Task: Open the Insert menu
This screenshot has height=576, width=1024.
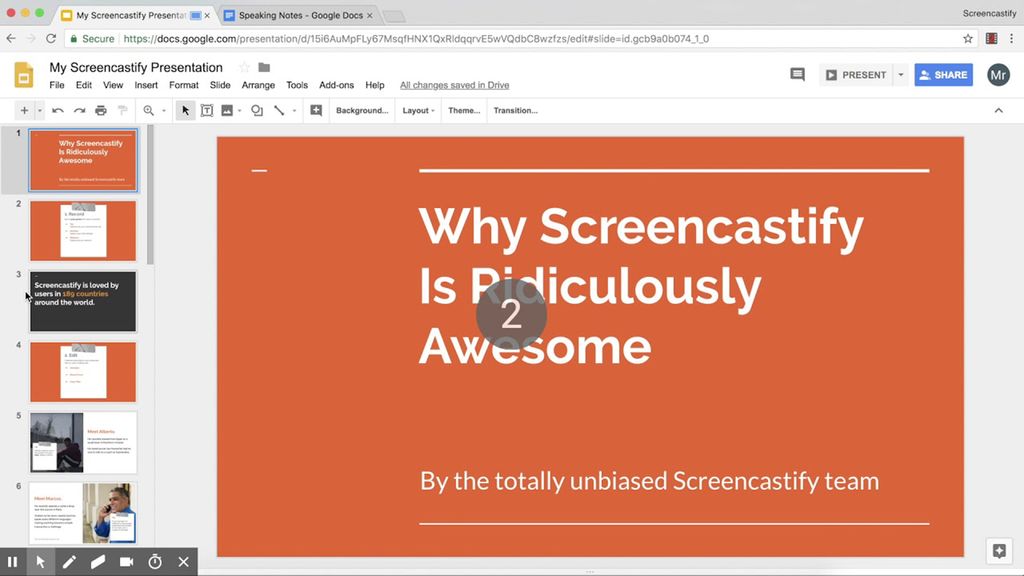Action: (146, 85)
